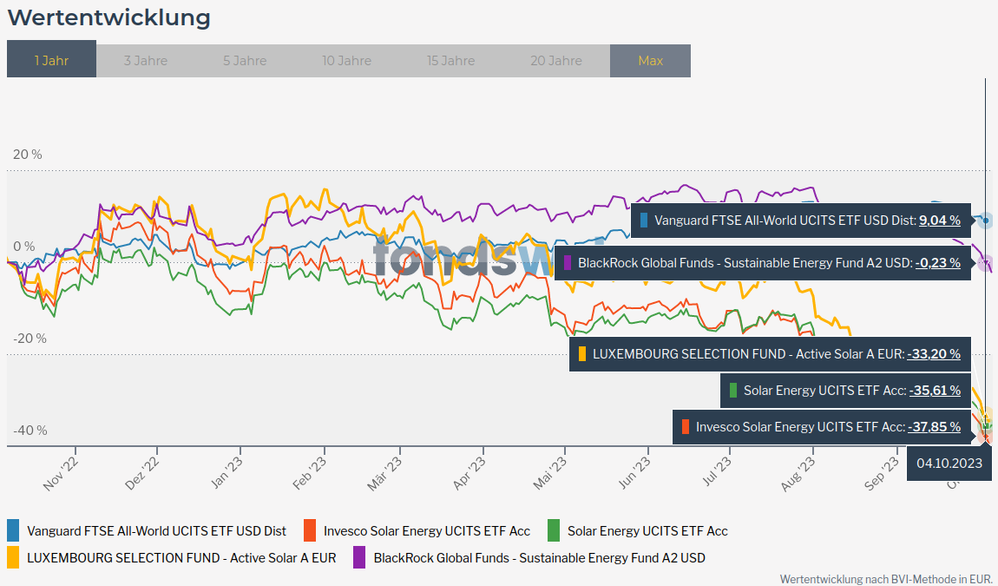Toggle Vanguard FTSE All-World legend label
The width and height of the screenshot is (998, 586).
coord(157,531)
